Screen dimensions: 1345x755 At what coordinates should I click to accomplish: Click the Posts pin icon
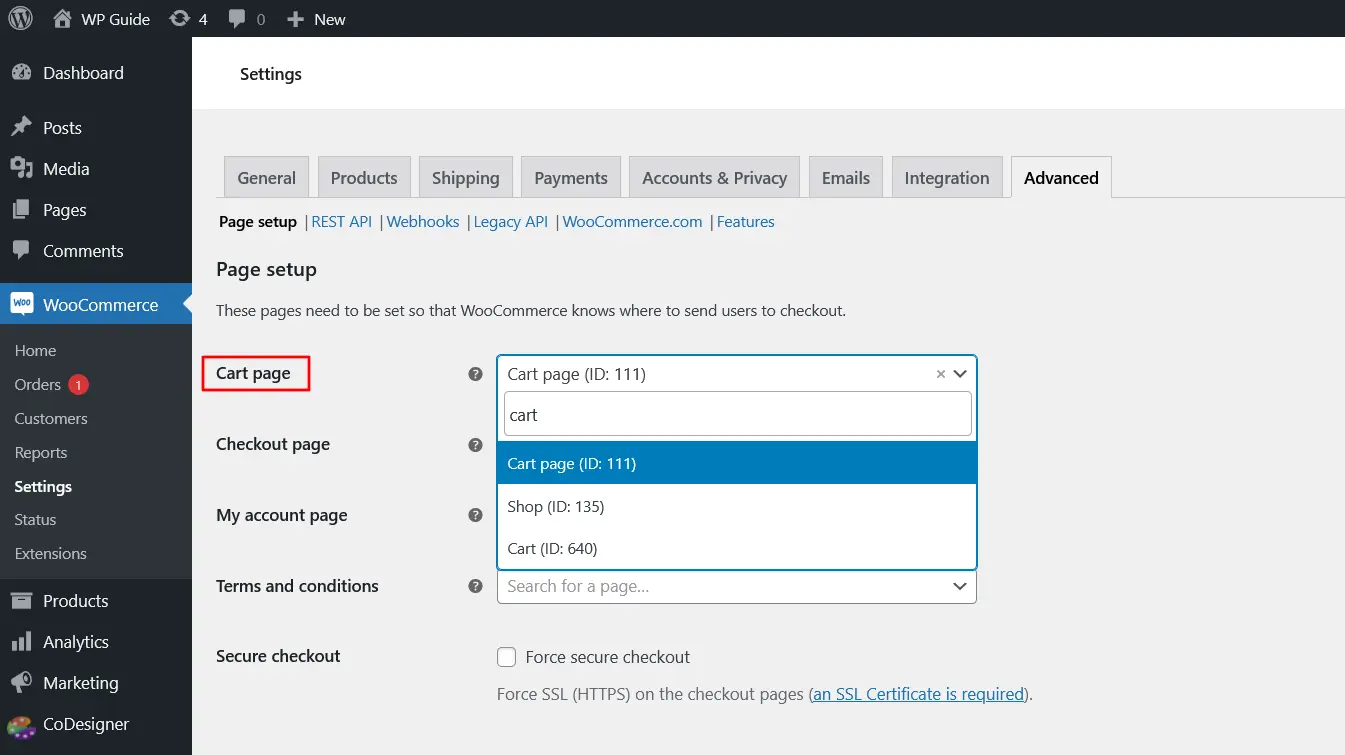coord(21,128)
